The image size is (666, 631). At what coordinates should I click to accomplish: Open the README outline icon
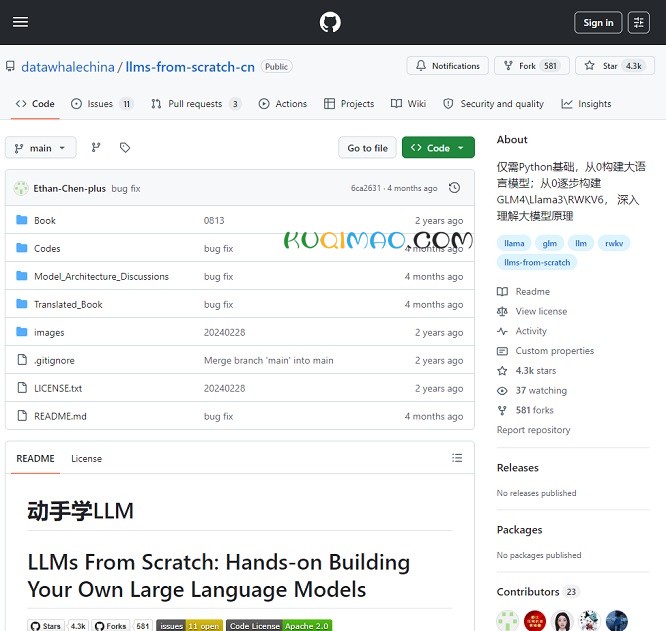point(457,458)
